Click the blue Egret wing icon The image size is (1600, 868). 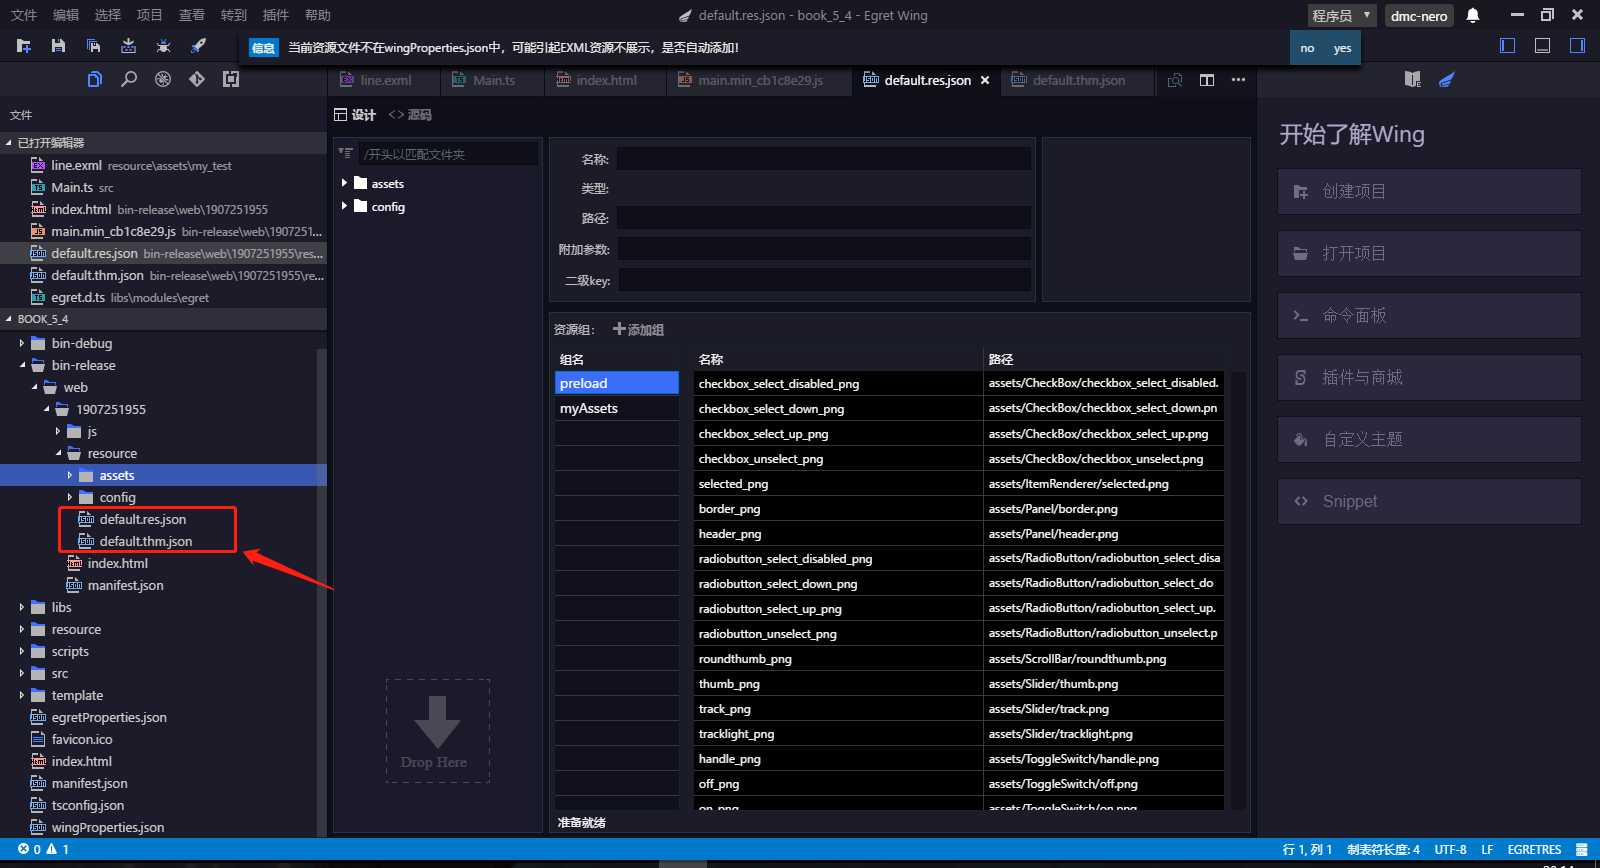pyautogui.click(x=1446, y=79)
